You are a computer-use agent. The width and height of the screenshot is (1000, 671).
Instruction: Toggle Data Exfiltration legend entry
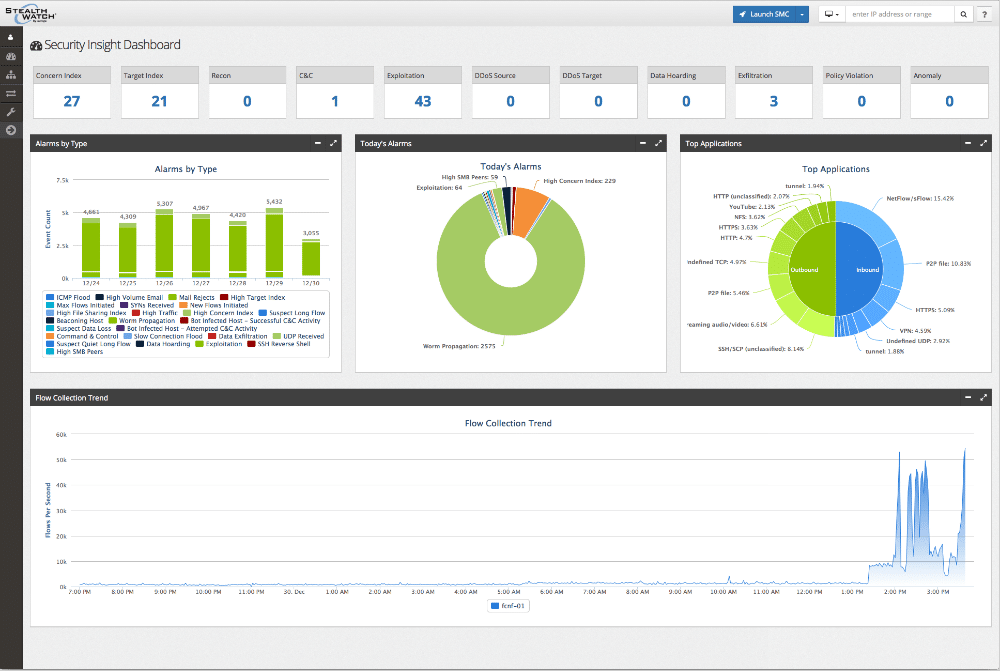(x=238, y=336)
